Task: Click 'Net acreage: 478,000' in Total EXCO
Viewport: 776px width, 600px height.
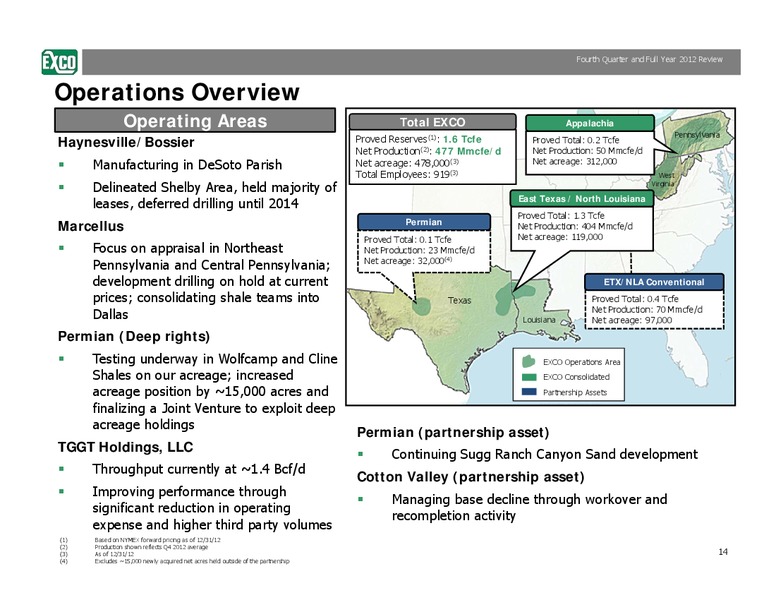Action: point(407,163)
